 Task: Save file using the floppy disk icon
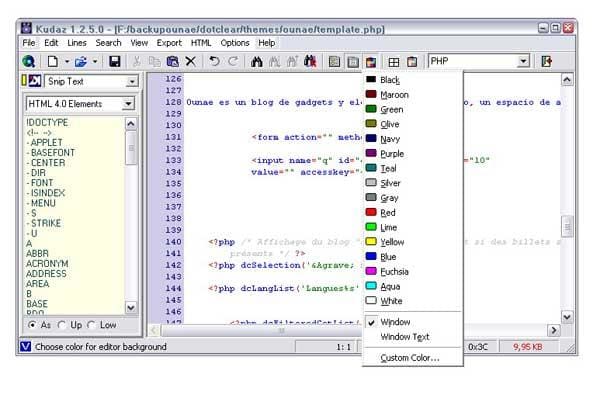(114, 61)
